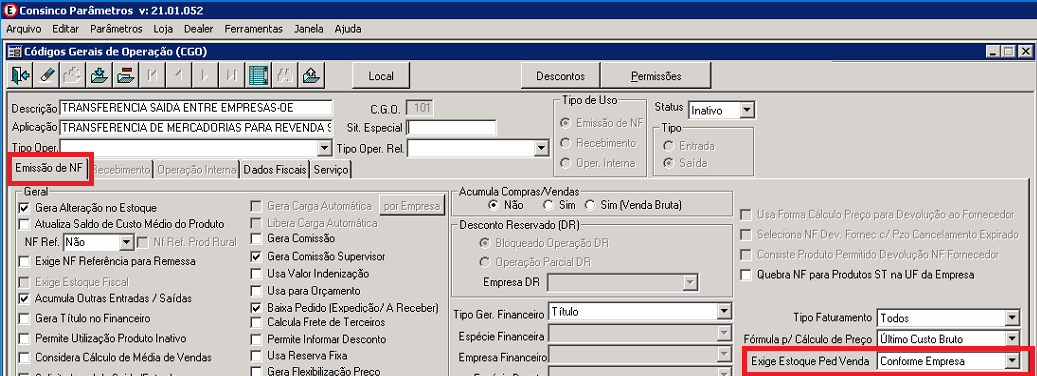
Task: Click the folder with up arrow icon
Action: coord(311,75)
